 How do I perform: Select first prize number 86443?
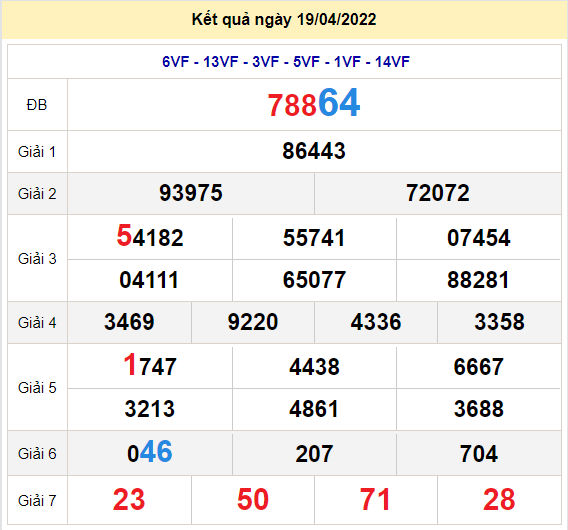(x=314, y=151)
